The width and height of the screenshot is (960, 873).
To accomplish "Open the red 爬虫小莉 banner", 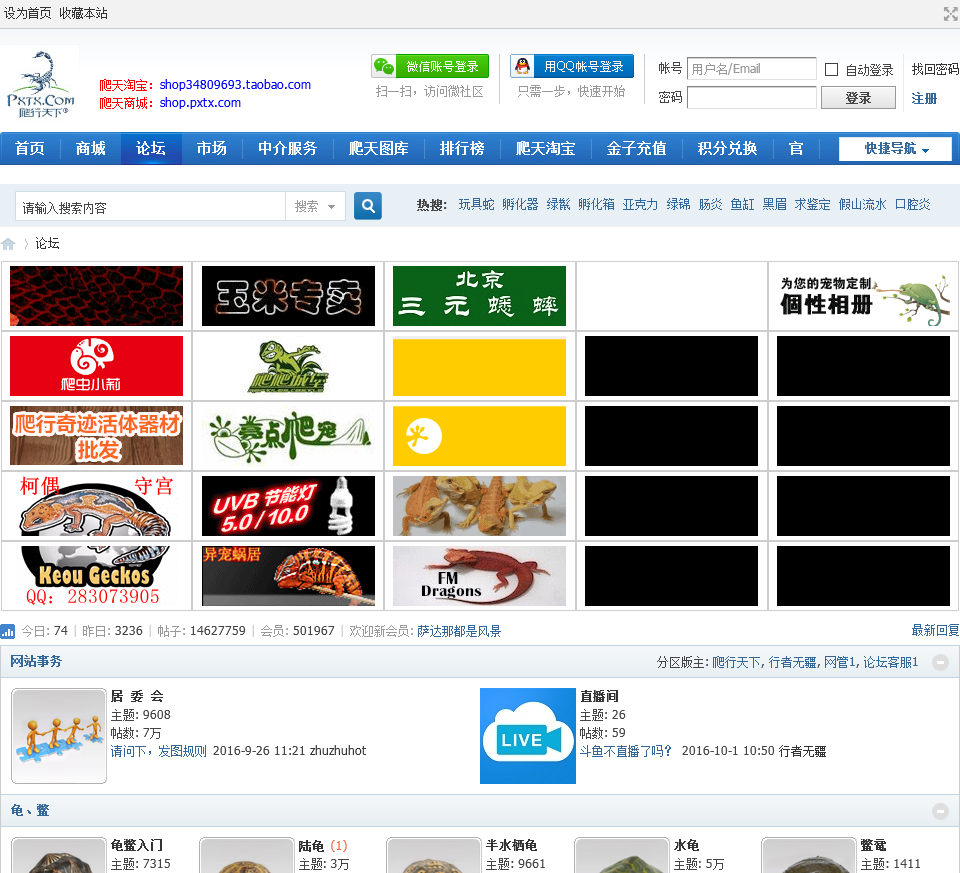I will click(x=96, y=365).
